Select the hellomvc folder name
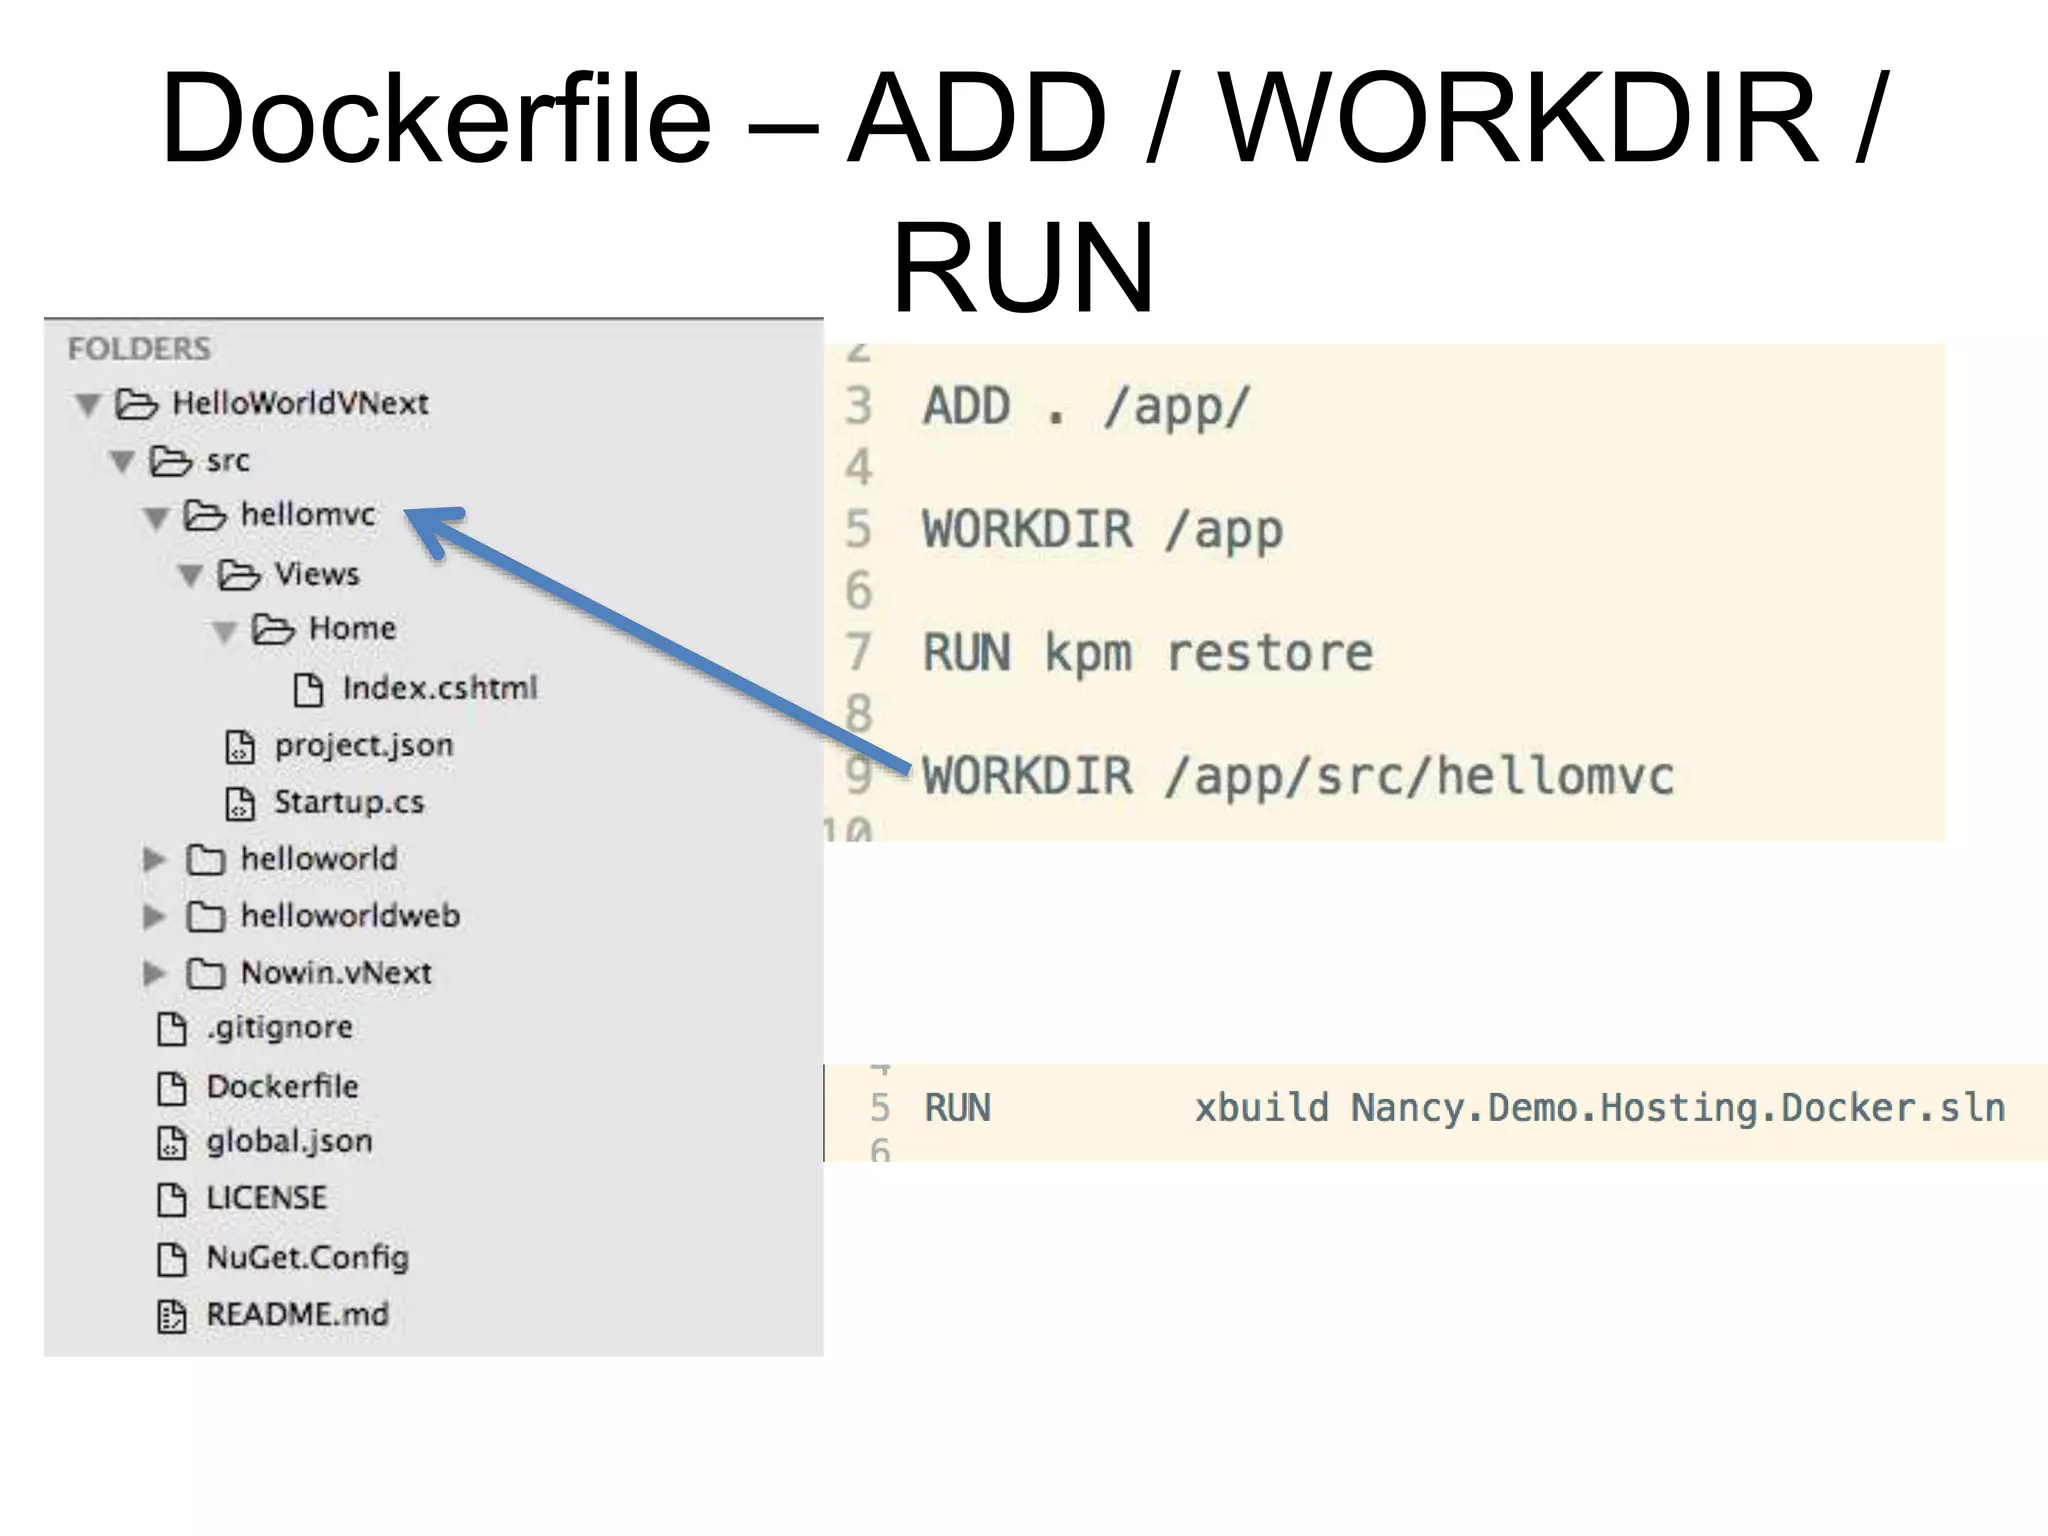 308,515
